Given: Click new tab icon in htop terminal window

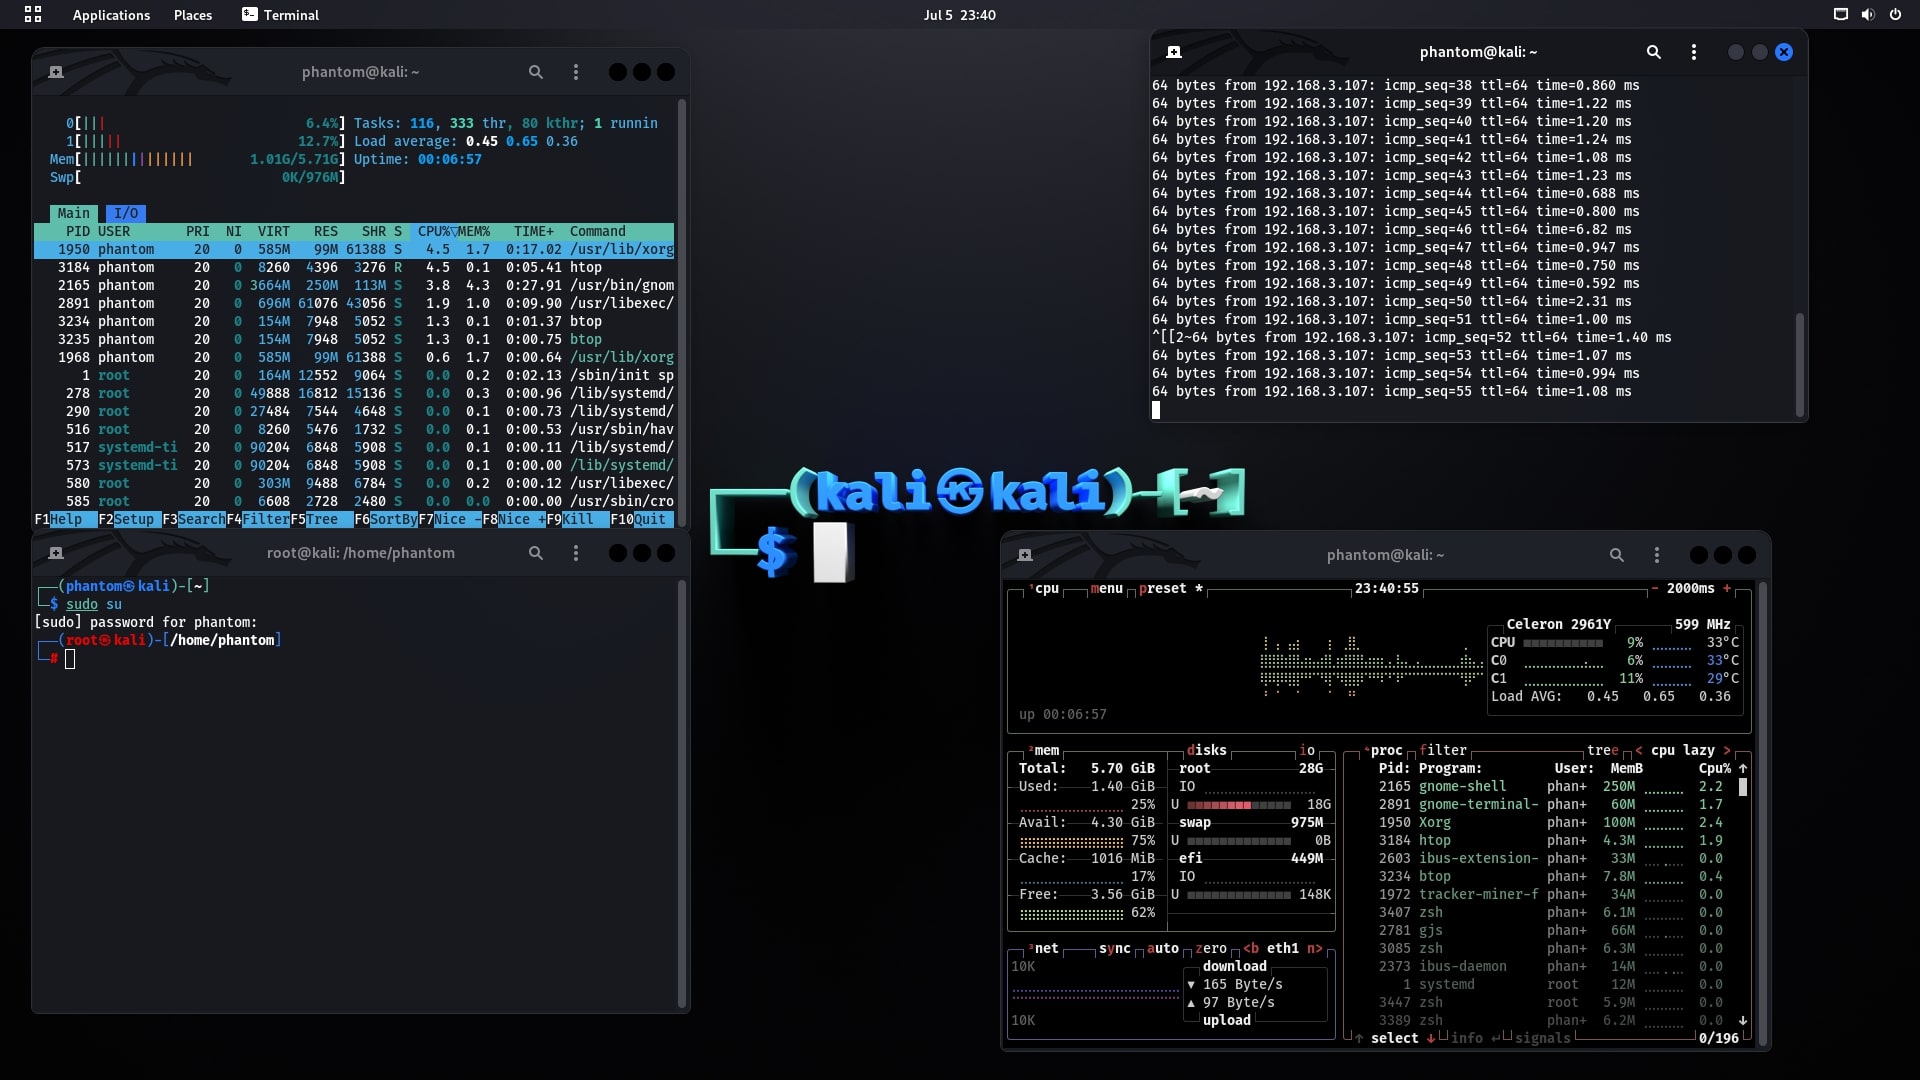Looking at the screenshot, I should [x=56, y=72].
